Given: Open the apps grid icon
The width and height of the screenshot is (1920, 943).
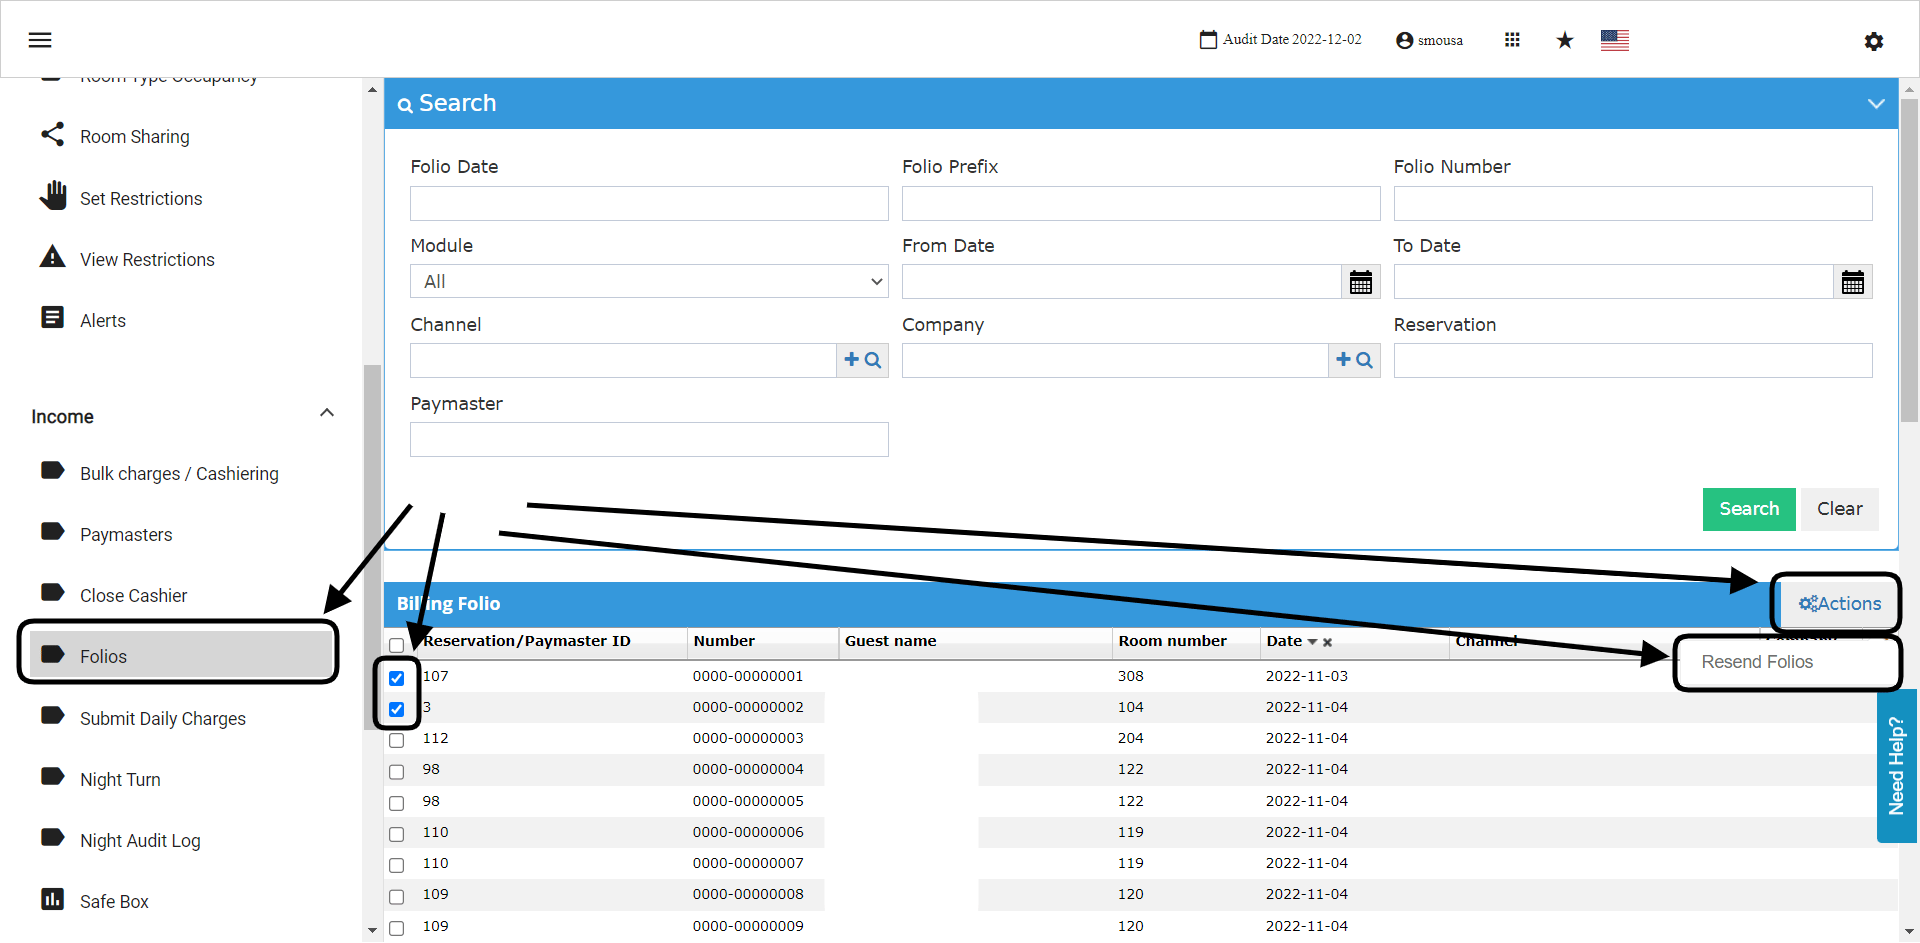Looking at the screenshot, I should point(1512,40).
